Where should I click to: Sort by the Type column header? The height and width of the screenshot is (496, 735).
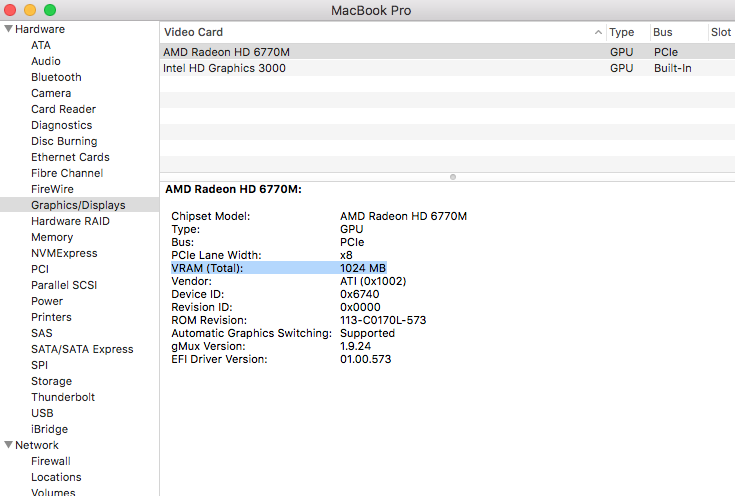622,32
